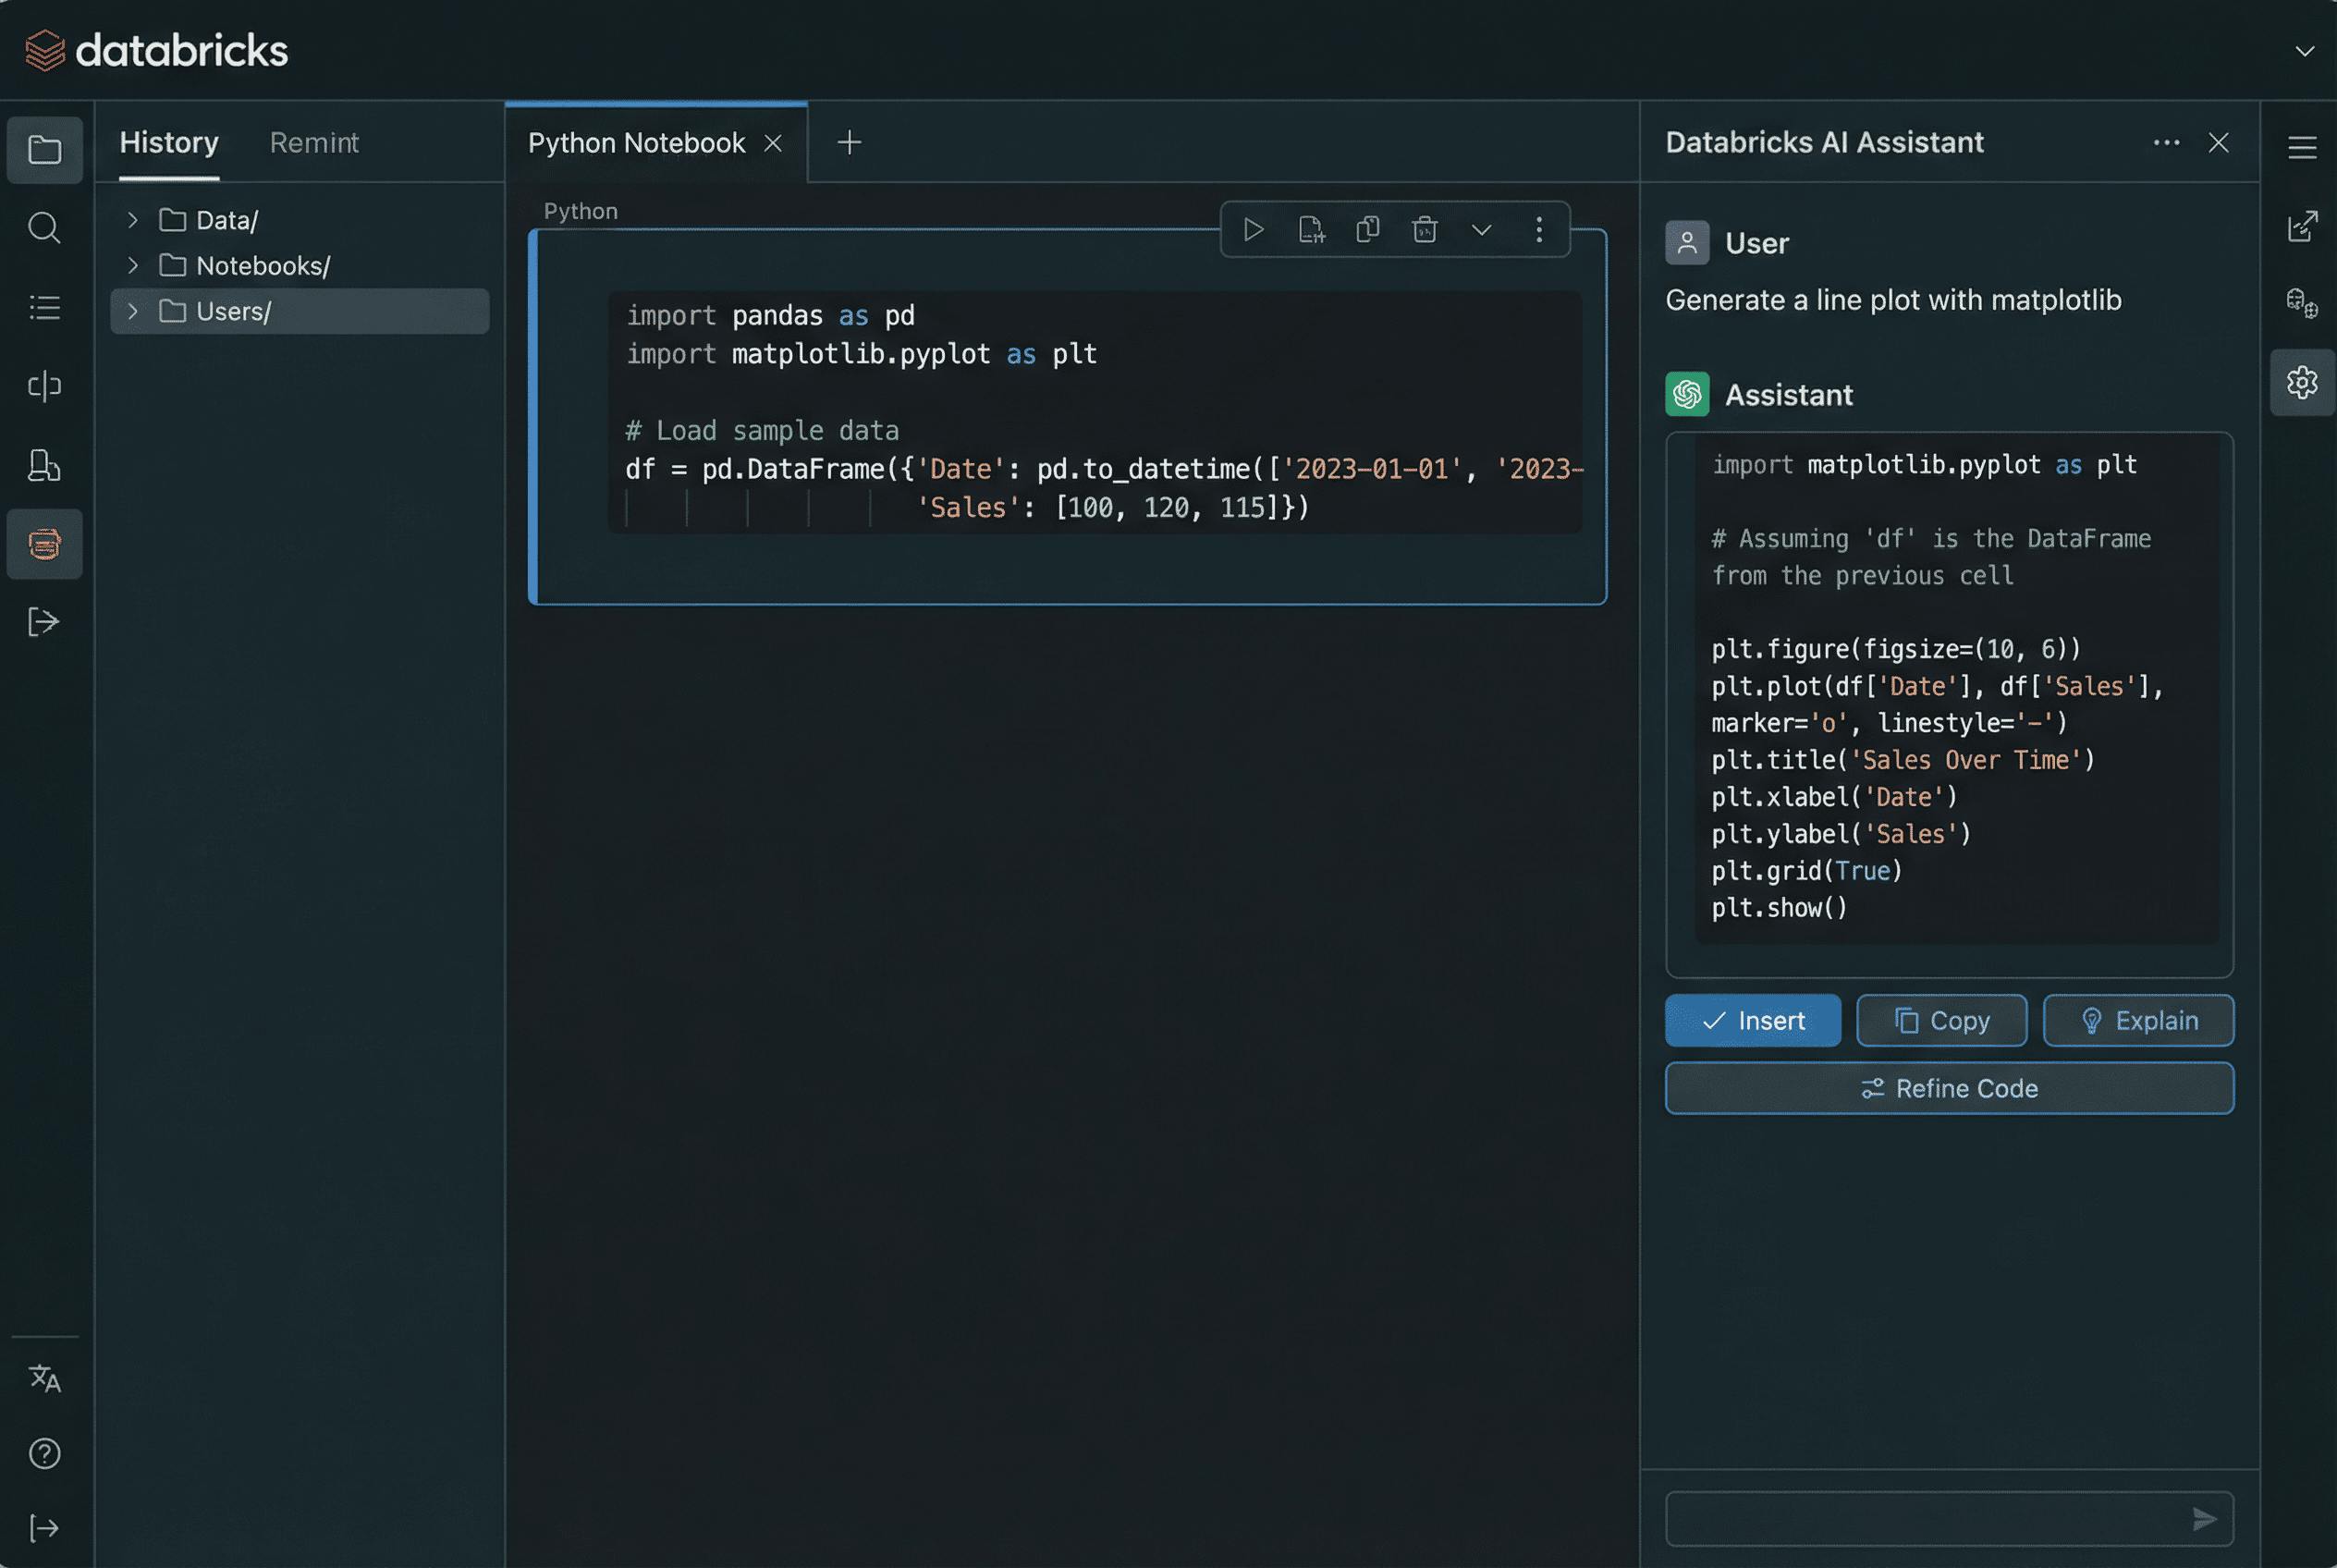Open the top-right header dropdown chevron
The height and width of the screenshot is (1568, 2337).
[2304, 51]
